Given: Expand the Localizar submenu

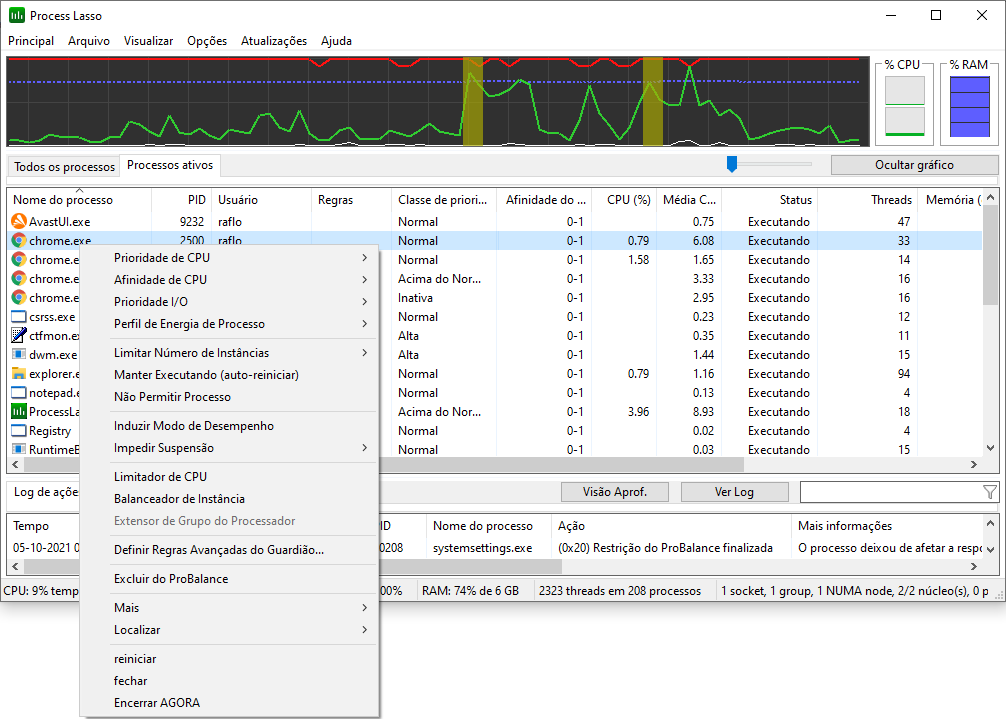Looking at the screenshot, I should tap(364, 630).
